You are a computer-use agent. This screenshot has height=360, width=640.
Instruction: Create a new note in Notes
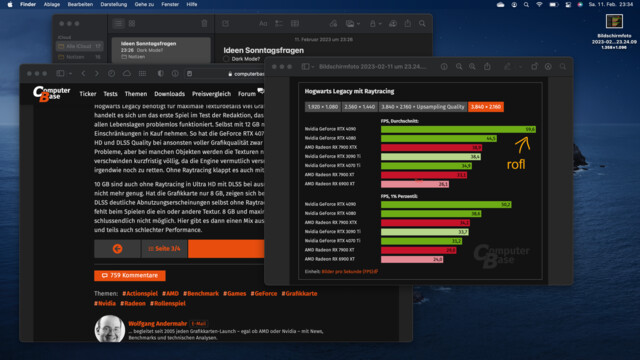(225, 24)
